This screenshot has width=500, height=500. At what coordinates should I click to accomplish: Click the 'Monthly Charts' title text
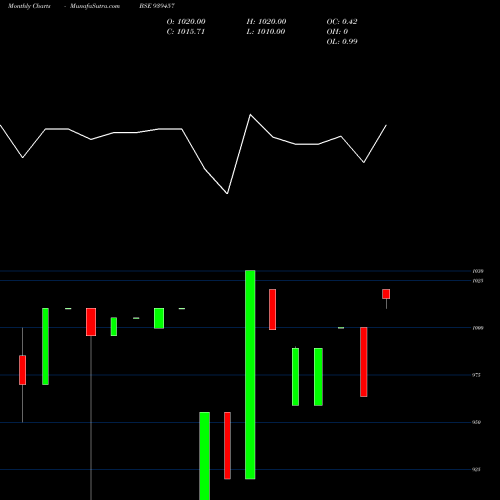(x=29, y=6)
